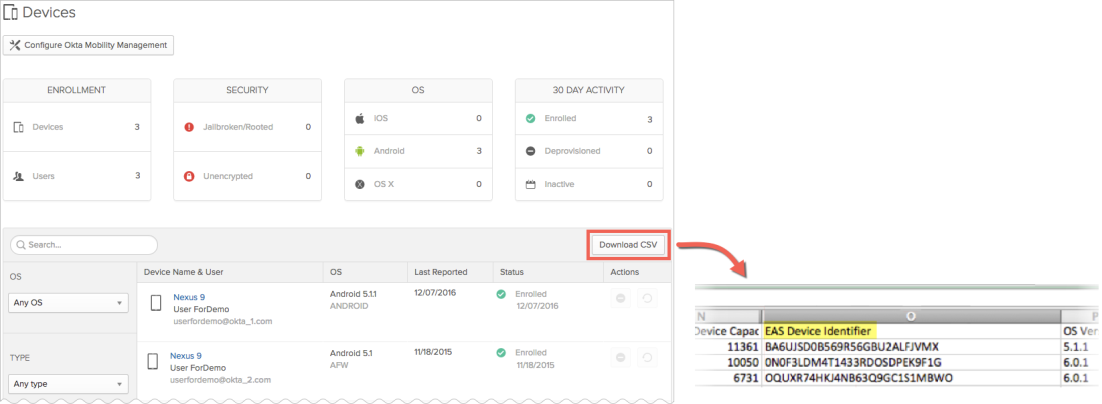Click the Download CSV button
This screenshot has height=404, width=1102.
[628, 245]
